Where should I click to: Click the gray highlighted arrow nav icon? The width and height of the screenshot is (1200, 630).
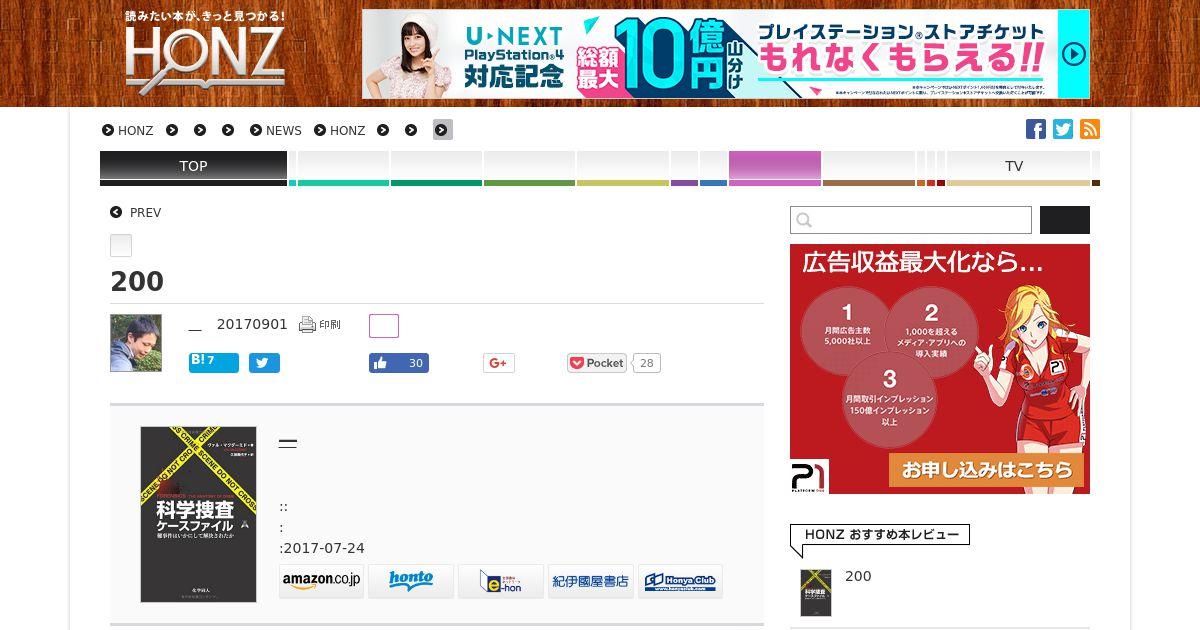click(443, 130)
